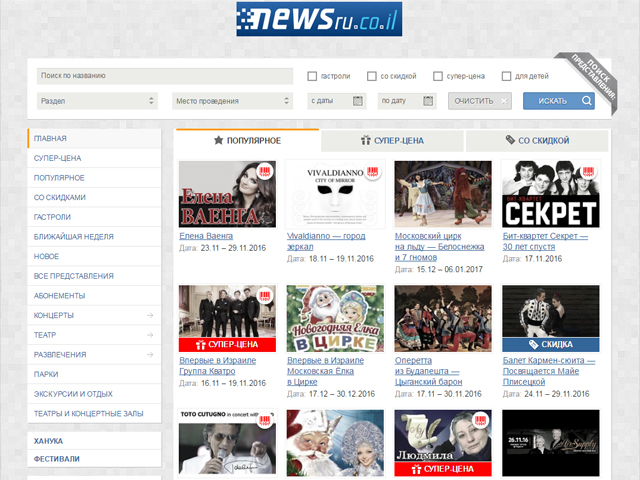This screenshot has height=480, width=640.
Task: Click the 'с даты' date field
Action: (337, 101)
